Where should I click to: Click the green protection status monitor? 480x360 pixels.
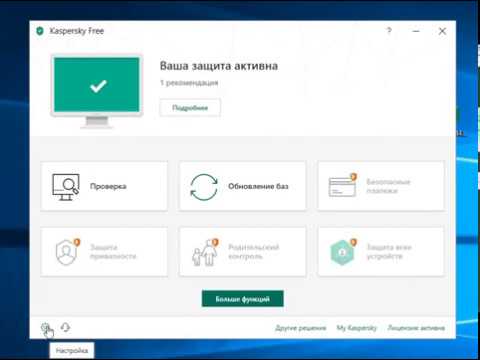pos(97,91)
